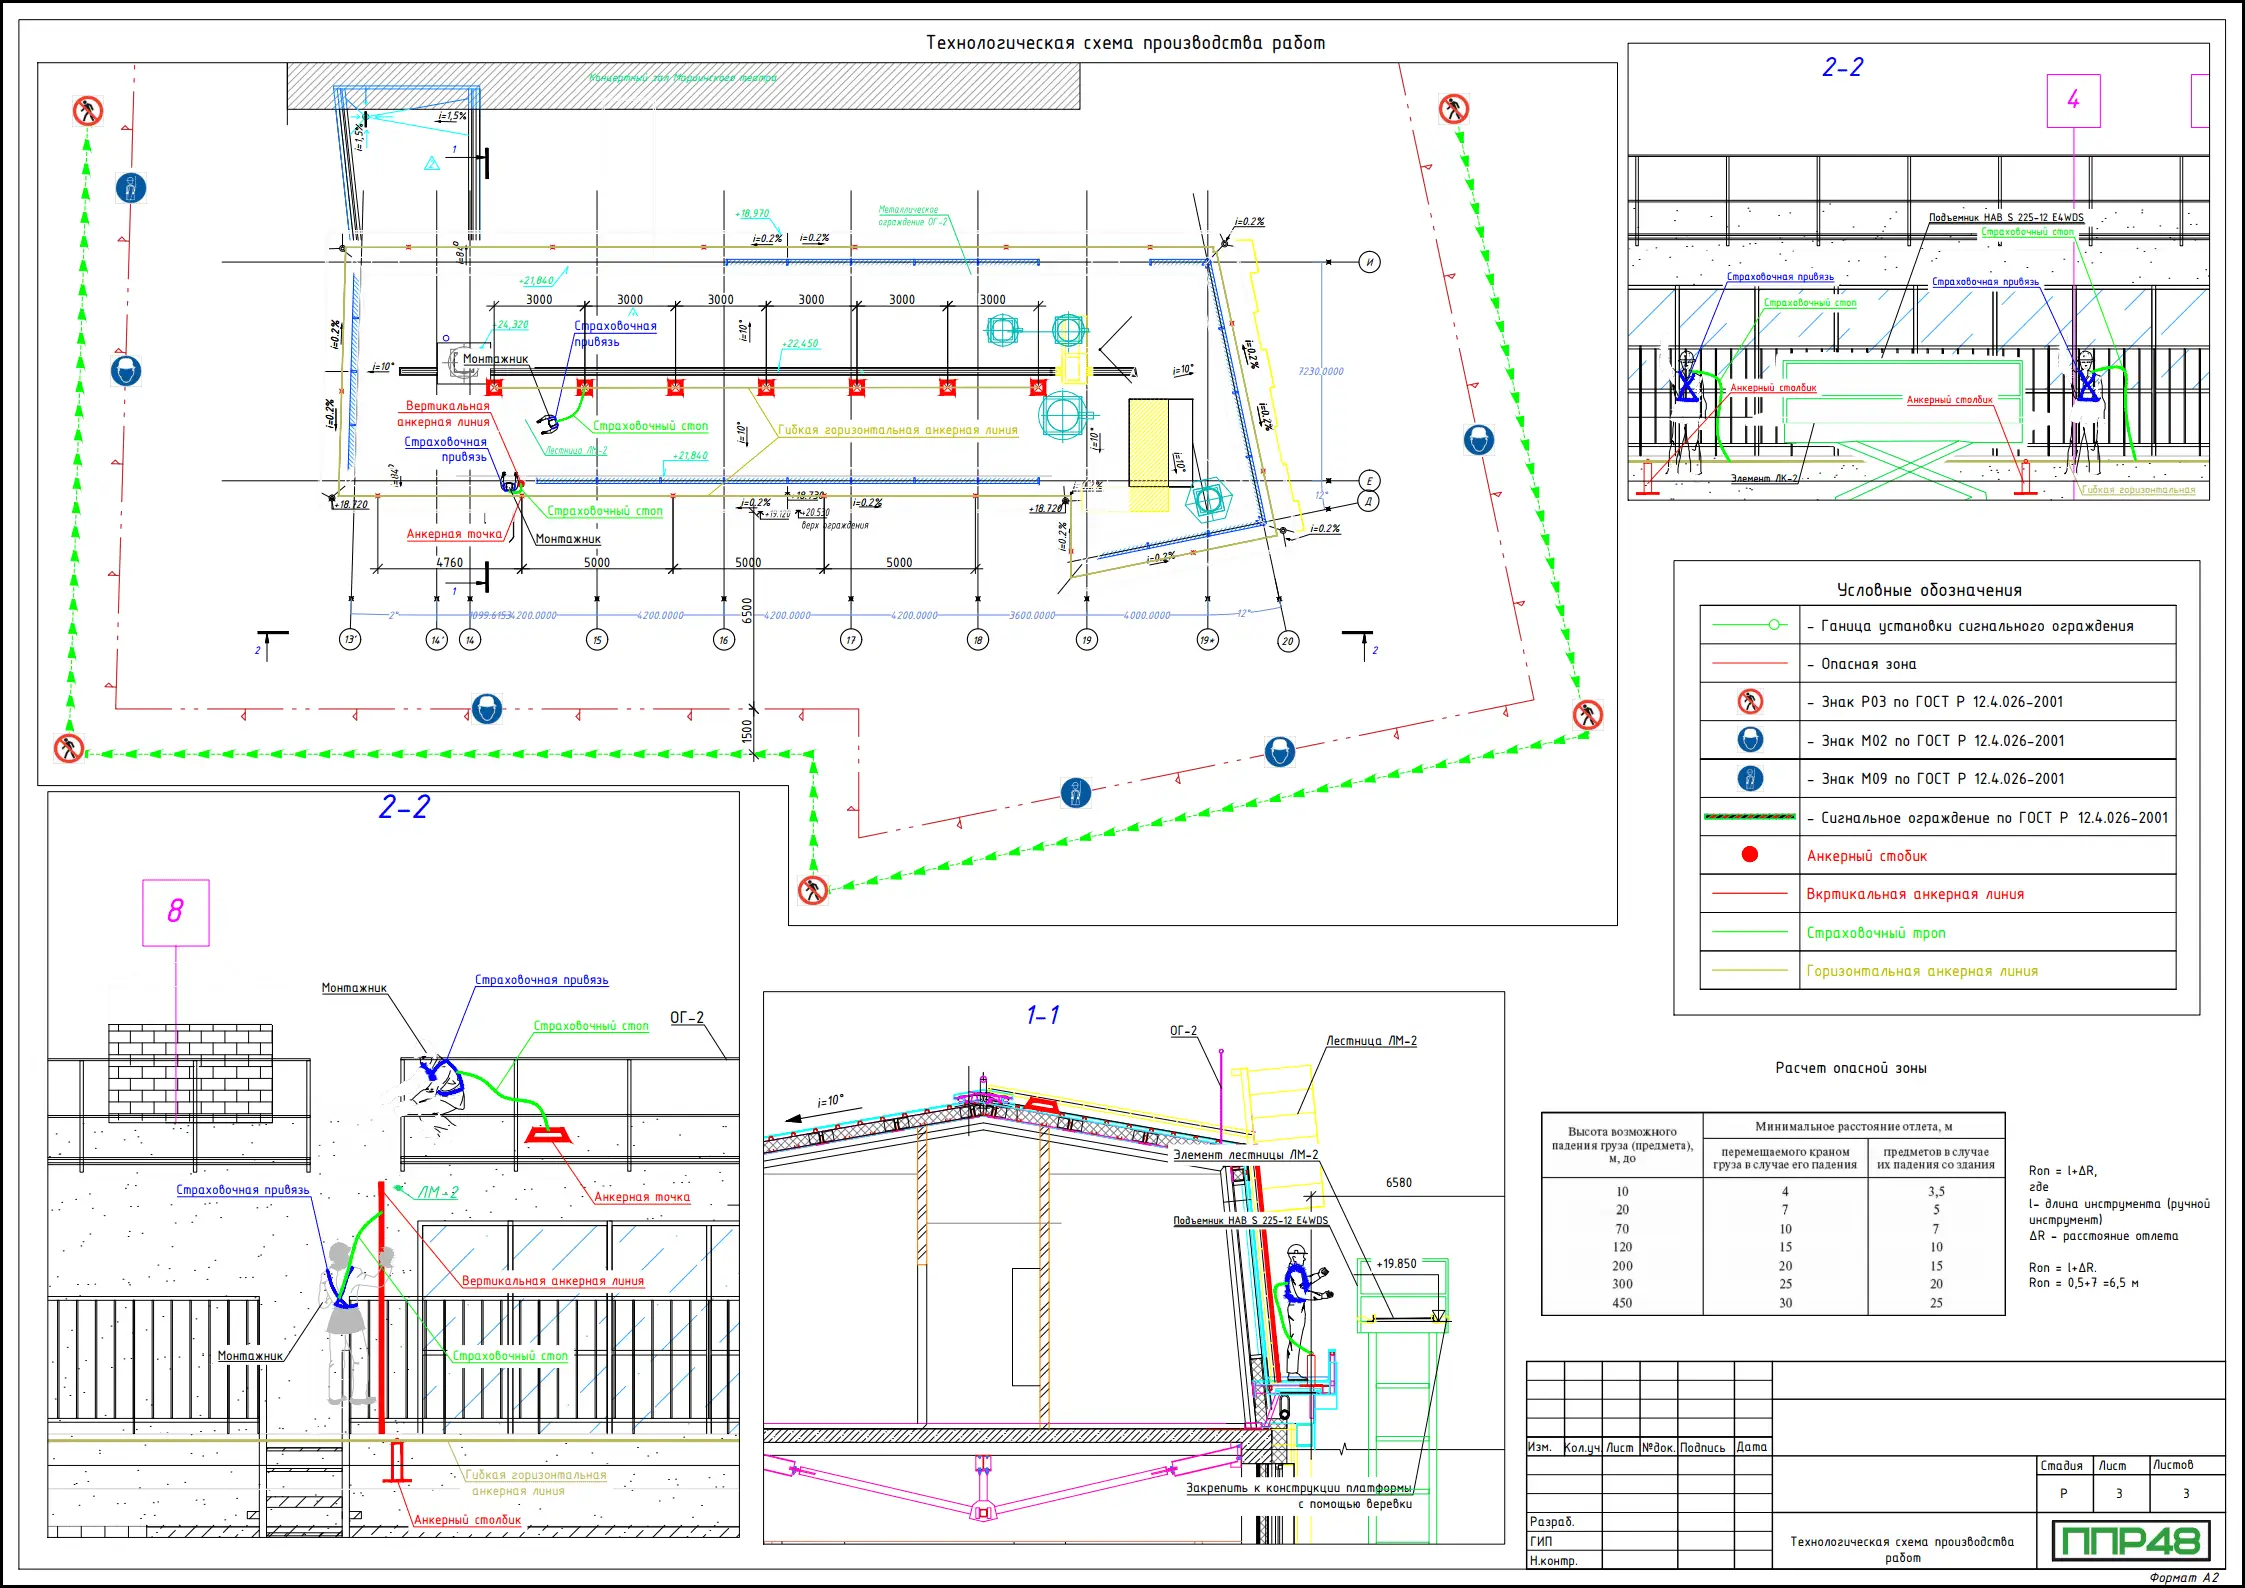The height and width of the screenshot is (1588, 2245).
Task: Click the red anchor post dot in legend
Action: click(x=1749, y=855)
